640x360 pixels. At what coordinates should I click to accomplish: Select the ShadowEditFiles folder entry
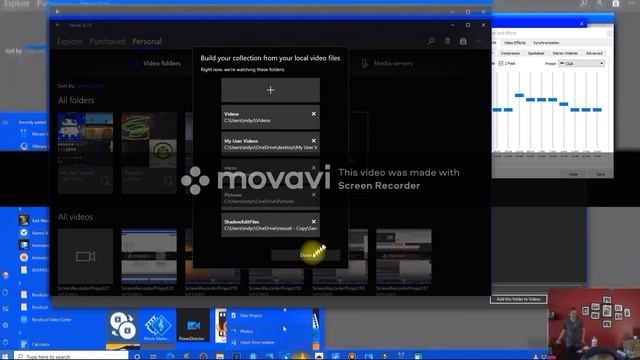click(270, 225)
